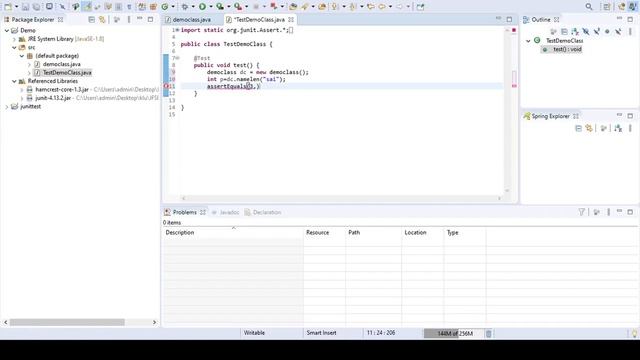
Task: Click the New Java Class icon
Action: 165,7
